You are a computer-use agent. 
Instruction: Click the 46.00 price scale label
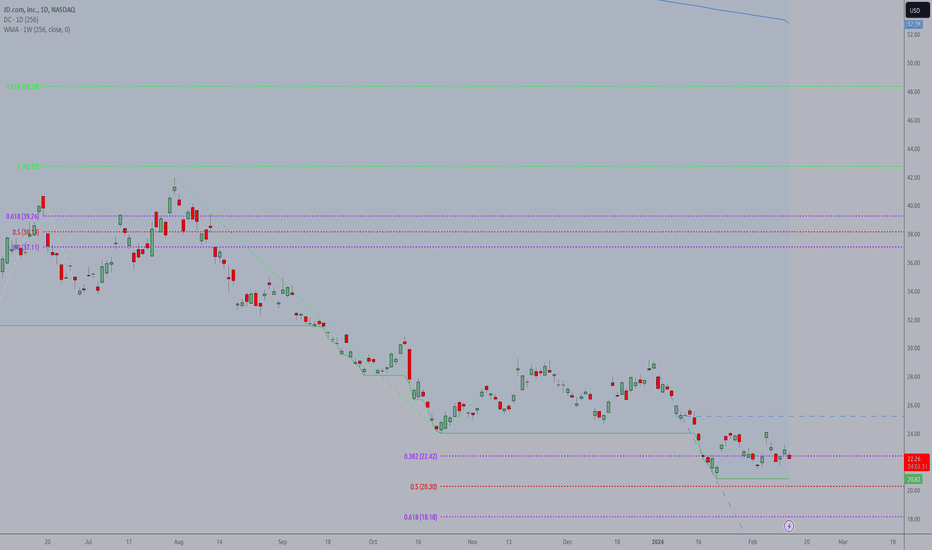[913, 121]
